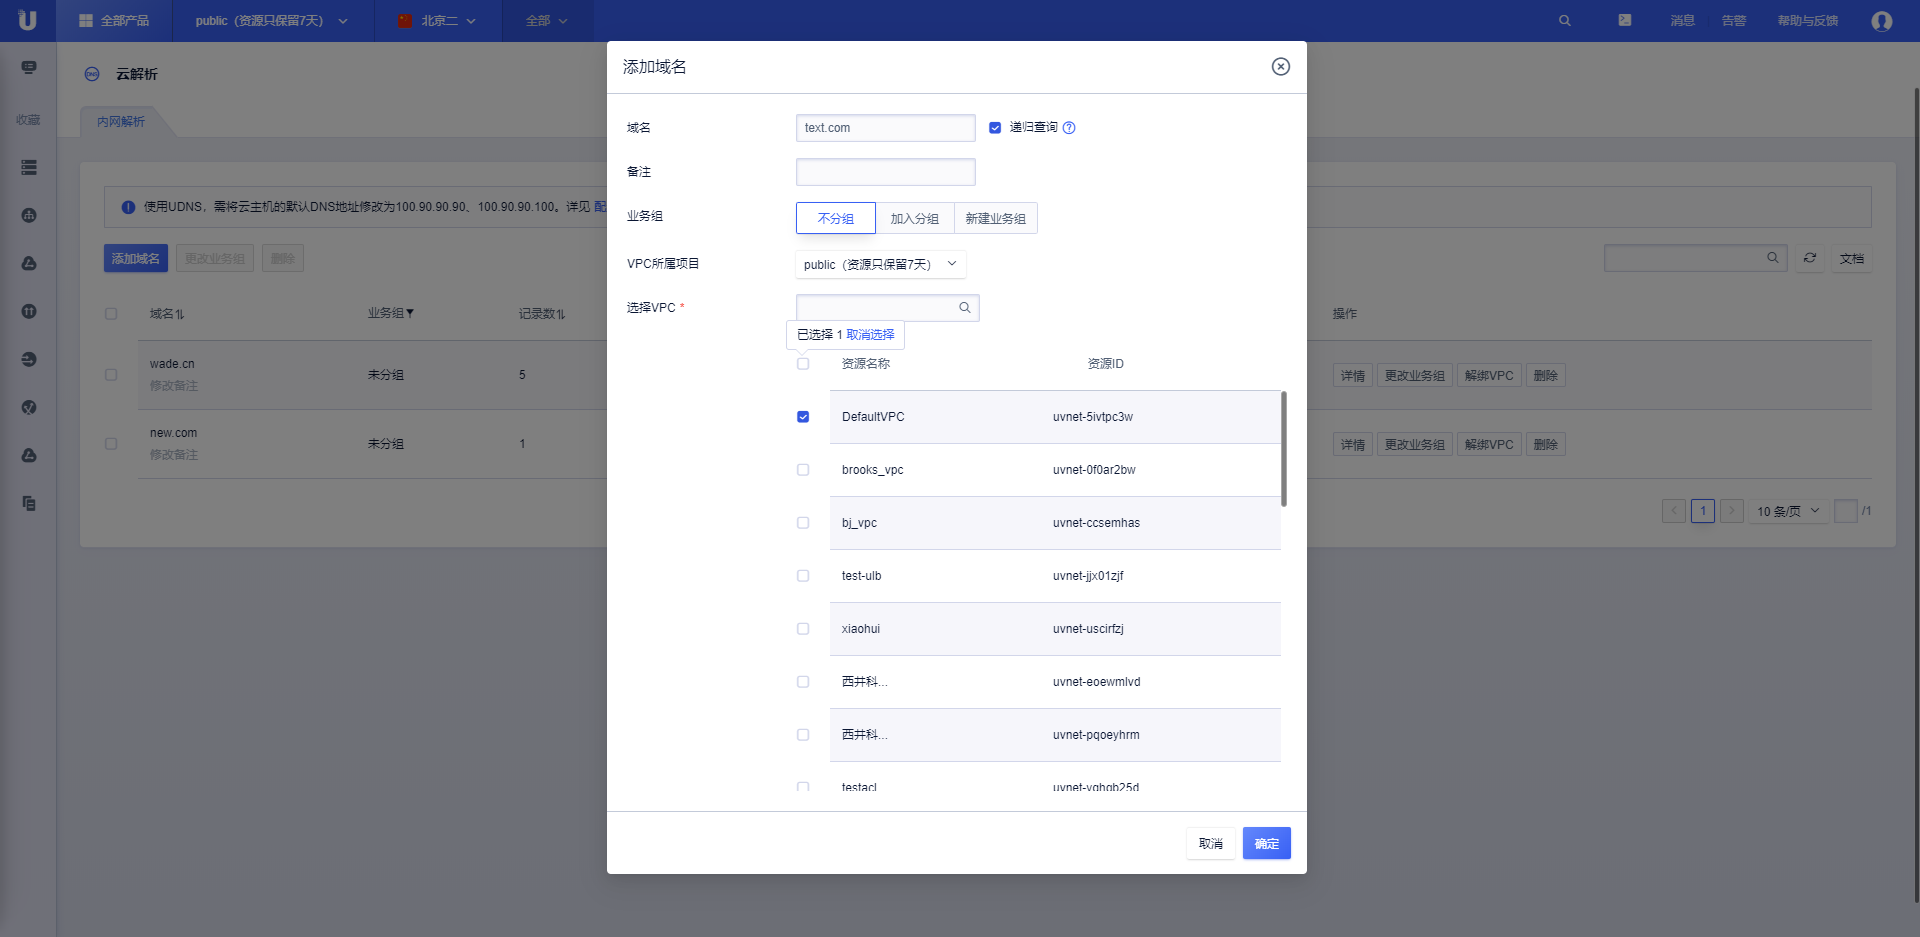1920x937 pixels.
Task: Click the 备注 input field
Action: pyautogui.click(x=885, y=172)
